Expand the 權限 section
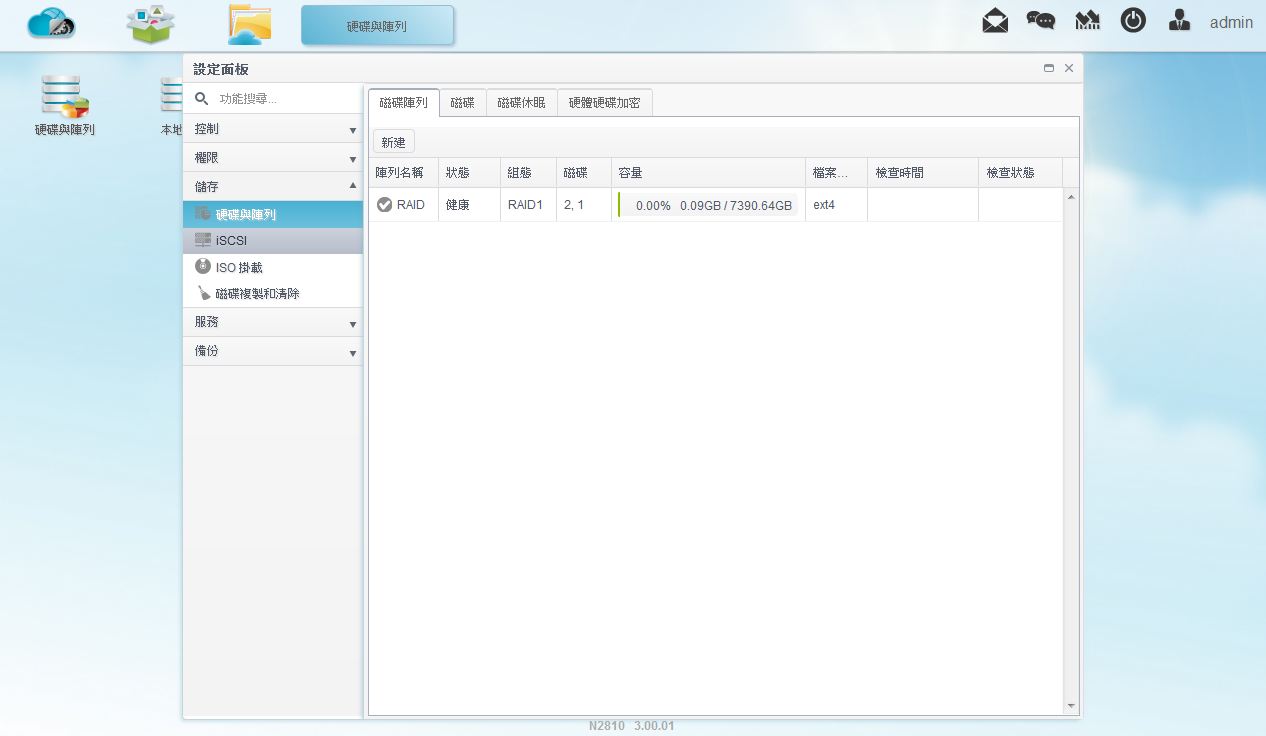Image resolution: width=1266 pixels, height=736 pixels. [x=272, y=158]
